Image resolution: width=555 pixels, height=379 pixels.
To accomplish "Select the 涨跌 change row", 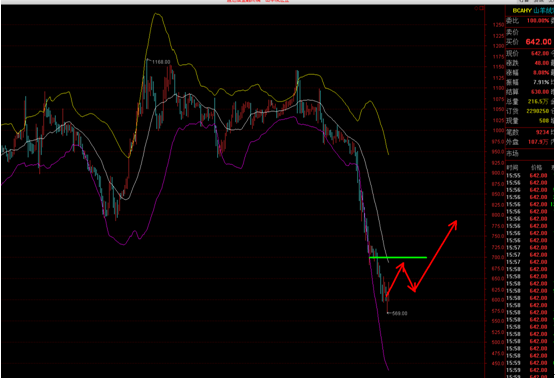I will (x=530, y=63).
